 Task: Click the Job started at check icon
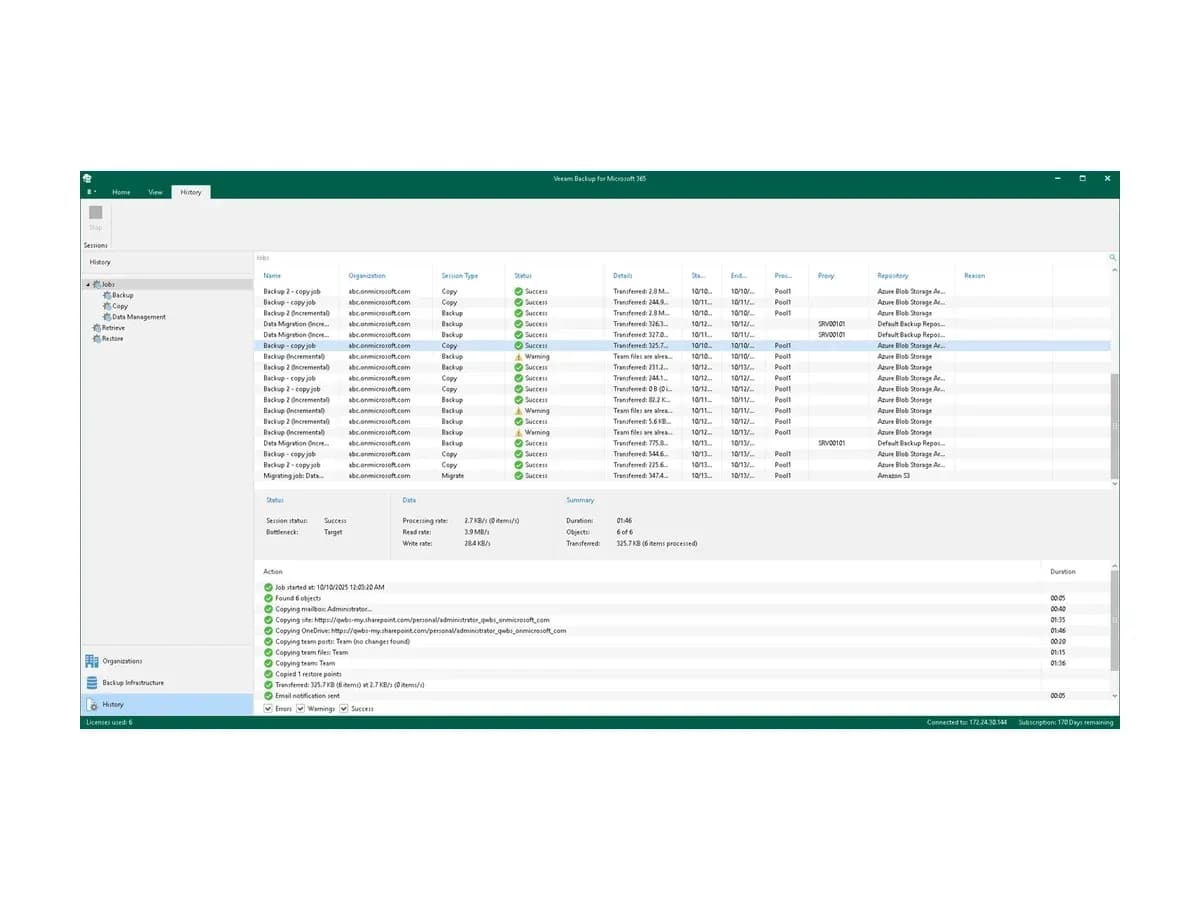click(x=268, y=587)
